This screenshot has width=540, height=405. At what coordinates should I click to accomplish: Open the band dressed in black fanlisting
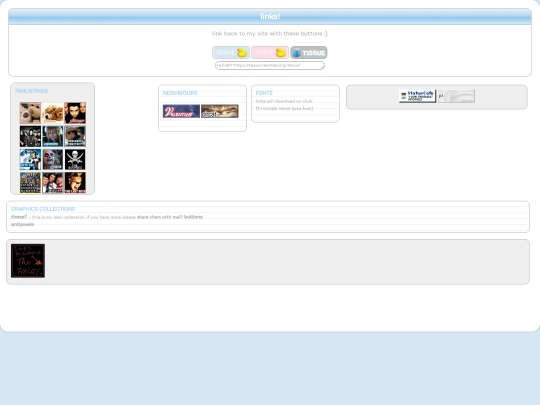[x=30, y=136]
